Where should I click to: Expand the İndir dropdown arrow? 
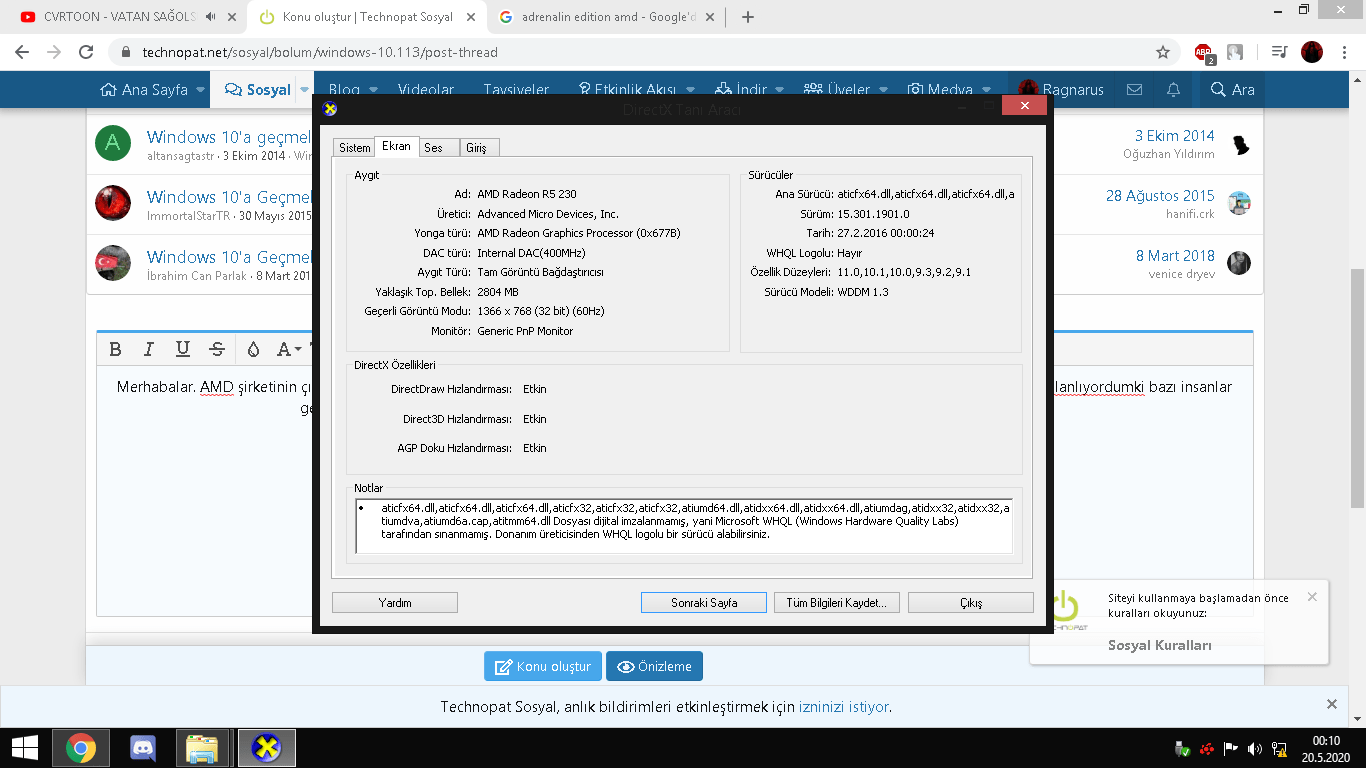pos(780,90)
